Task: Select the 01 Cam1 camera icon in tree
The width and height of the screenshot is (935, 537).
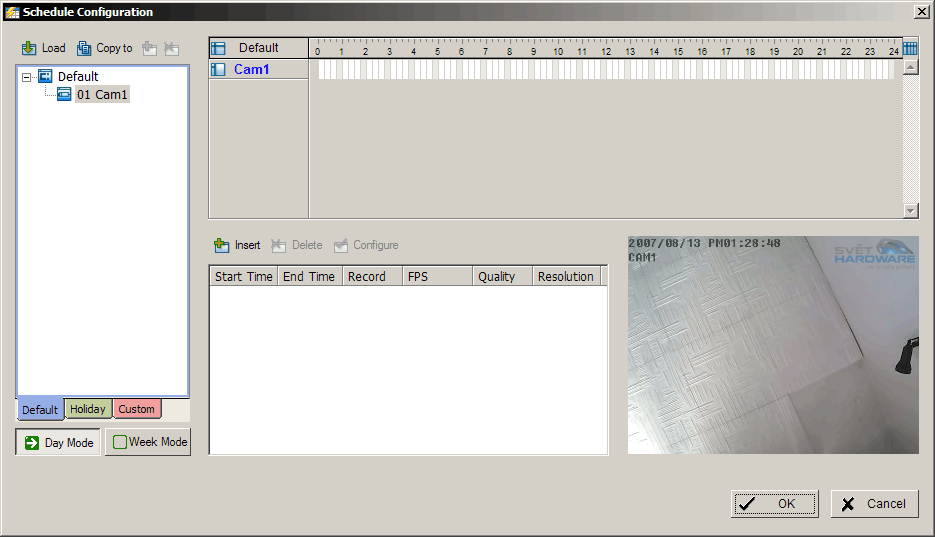Action: coord(64,94)
